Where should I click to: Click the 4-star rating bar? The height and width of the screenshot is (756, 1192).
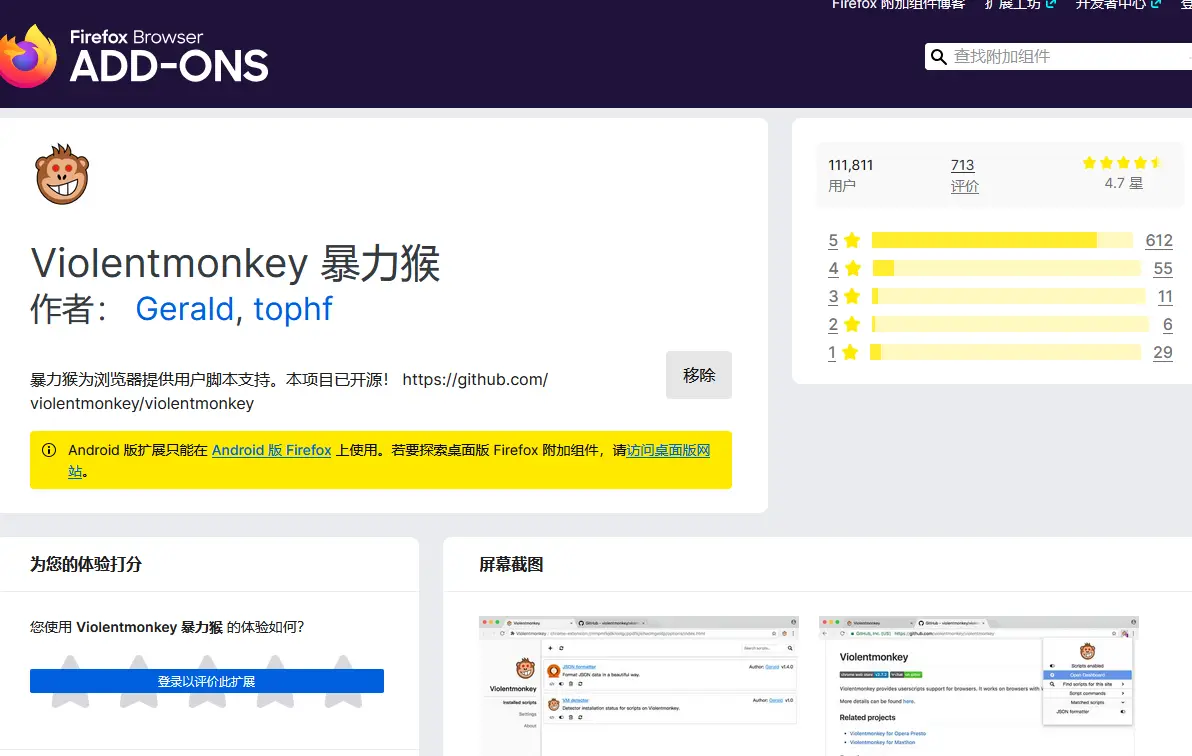[1007, 268]
